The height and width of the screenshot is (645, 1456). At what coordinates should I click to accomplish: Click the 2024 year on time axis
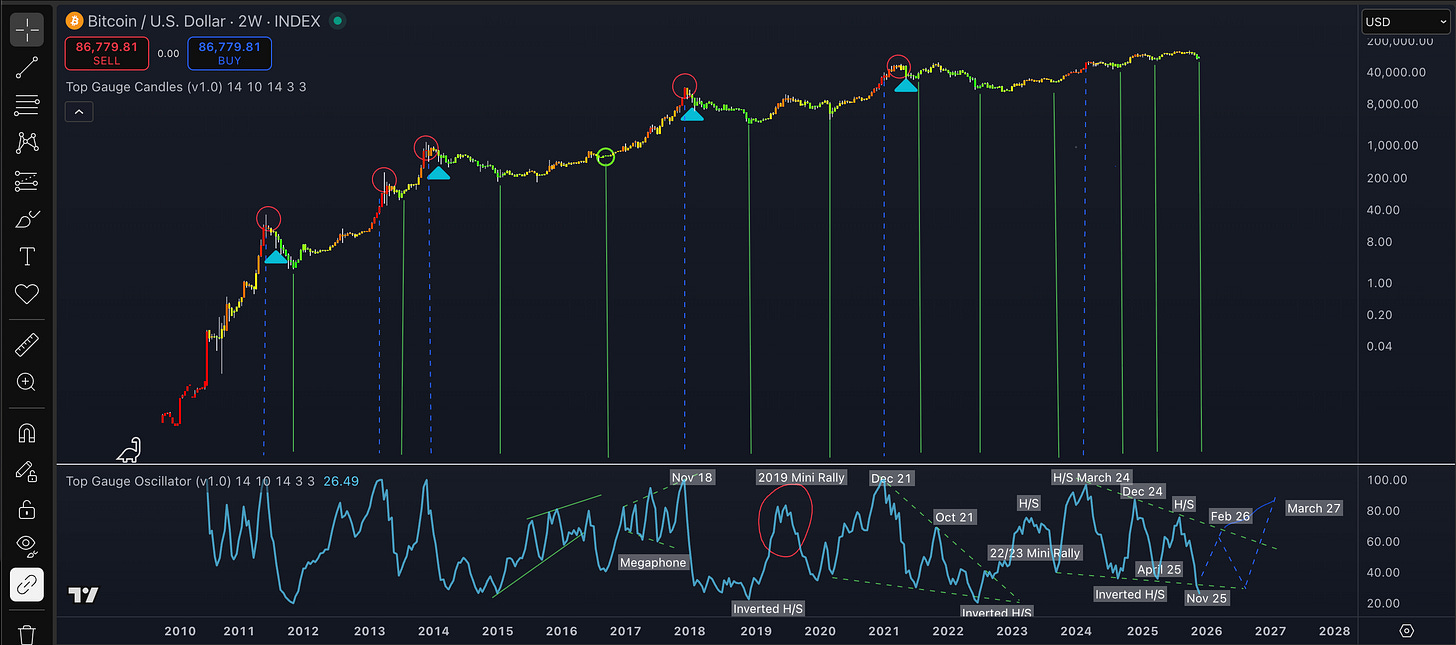[x=1076, y=631]
